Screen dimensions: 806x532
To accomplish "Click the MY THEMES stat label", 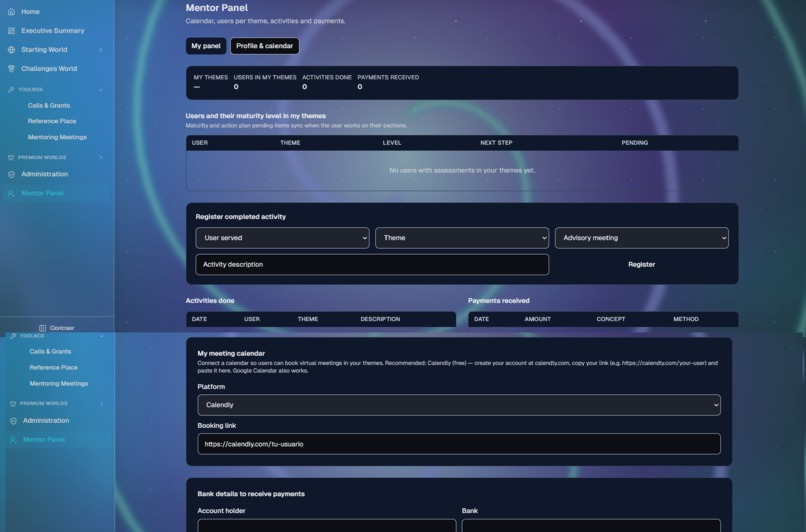I will (x=211, y=78).
